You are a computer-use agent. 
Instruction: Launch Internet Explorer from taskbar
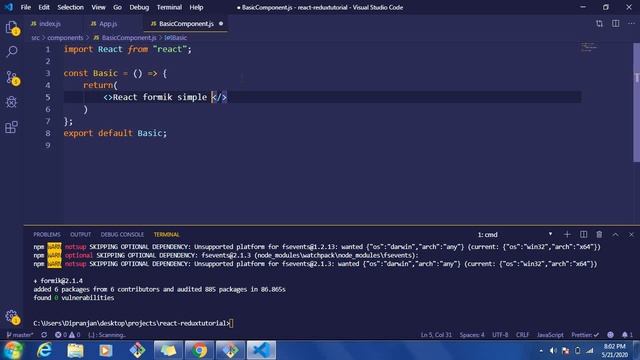44,350
